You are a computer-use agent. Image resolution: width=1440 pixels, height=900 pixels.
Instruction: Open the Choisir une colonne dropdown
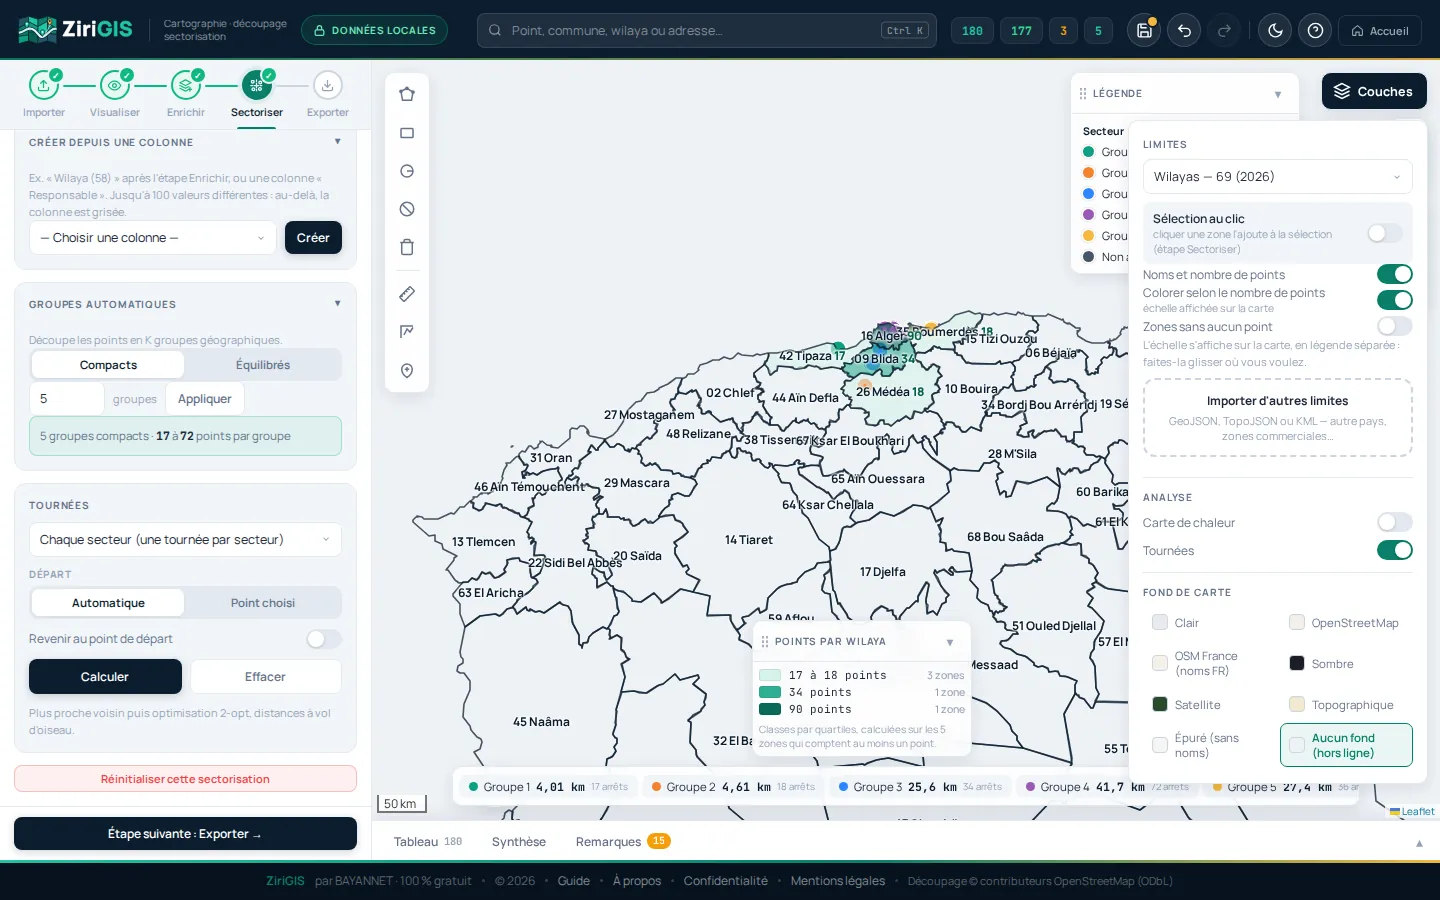153,238
